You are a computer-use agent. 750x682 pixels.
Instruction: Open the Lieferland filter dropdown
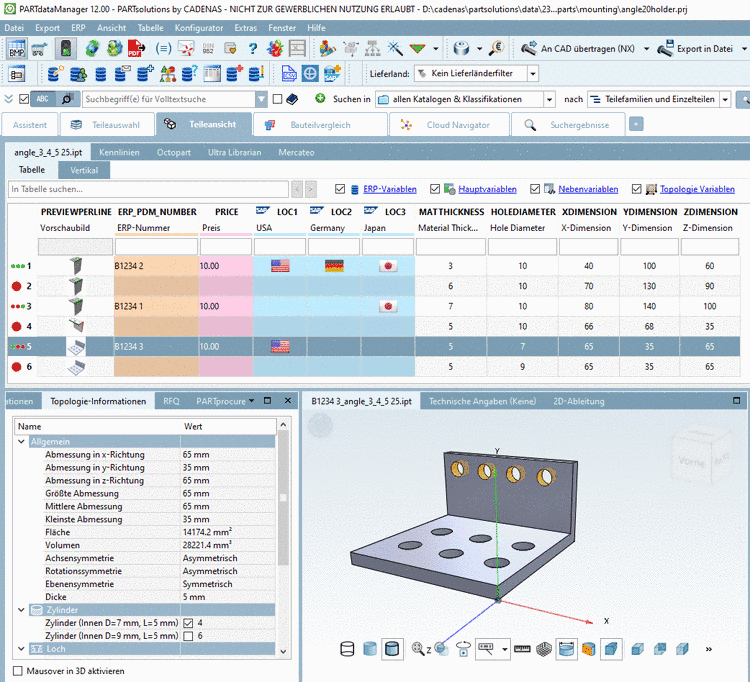pos(533,74)
